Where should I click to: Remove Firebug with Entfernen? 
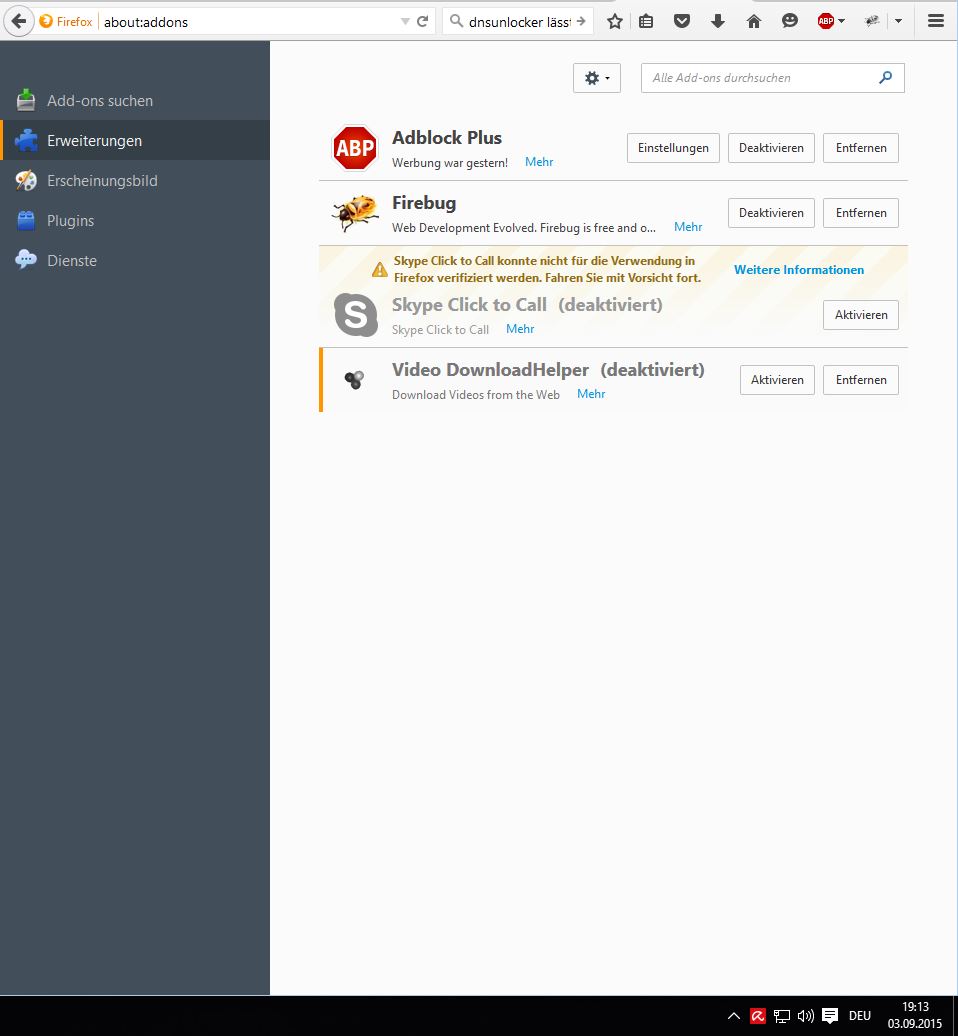coord(861,213)
